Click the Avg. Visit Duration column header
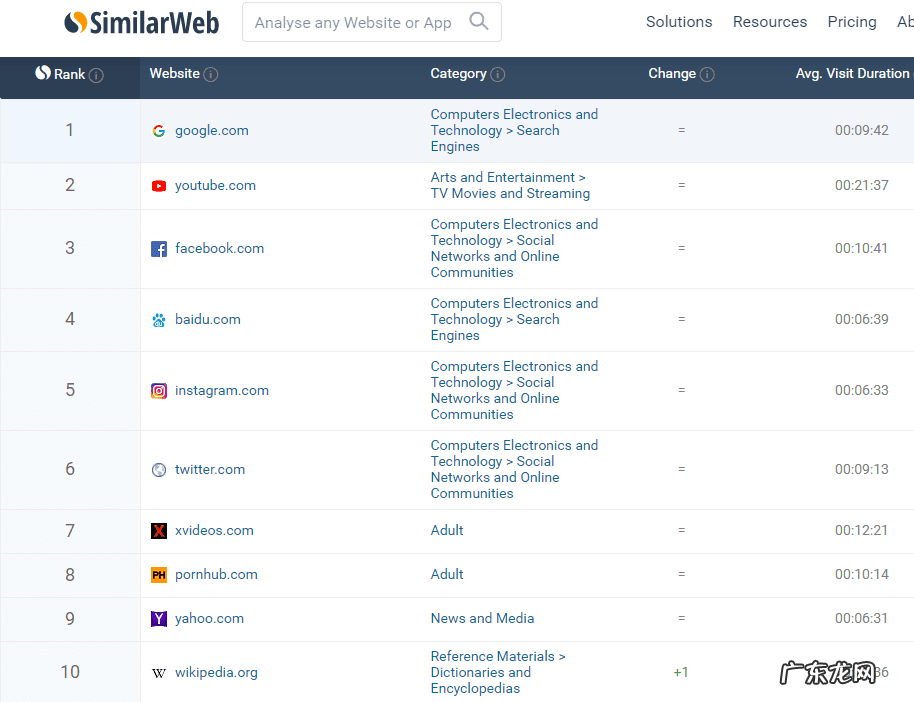 852,73
